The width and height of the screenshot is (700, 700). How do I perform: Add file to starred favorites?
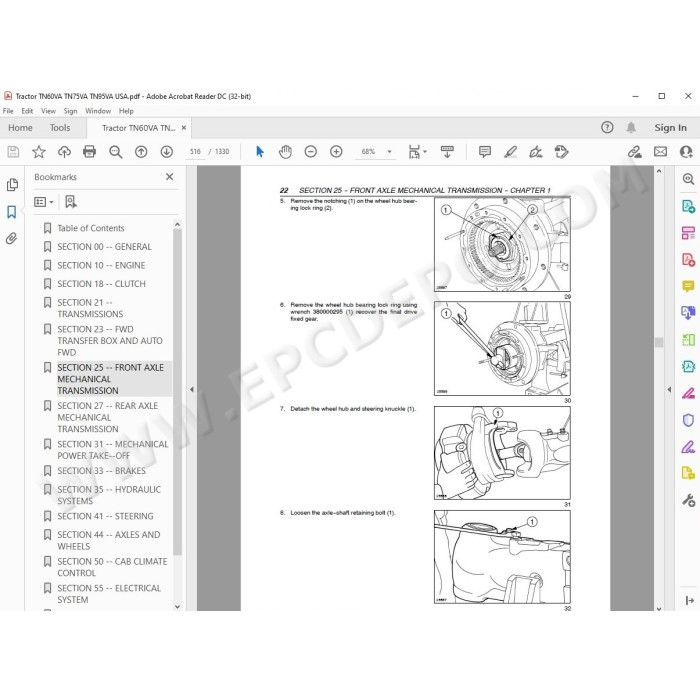click(x=39, y=152)
